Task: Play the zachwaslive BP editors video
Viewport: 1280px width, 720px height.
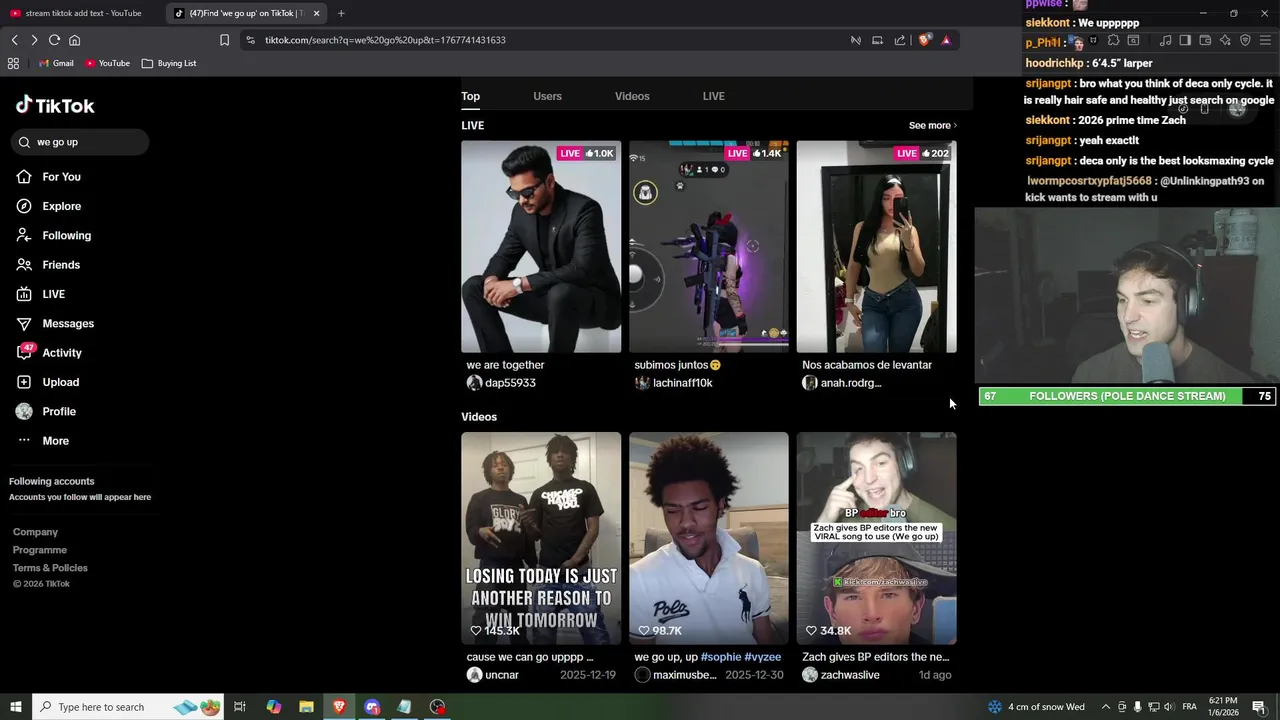Action: coord(877,538)
